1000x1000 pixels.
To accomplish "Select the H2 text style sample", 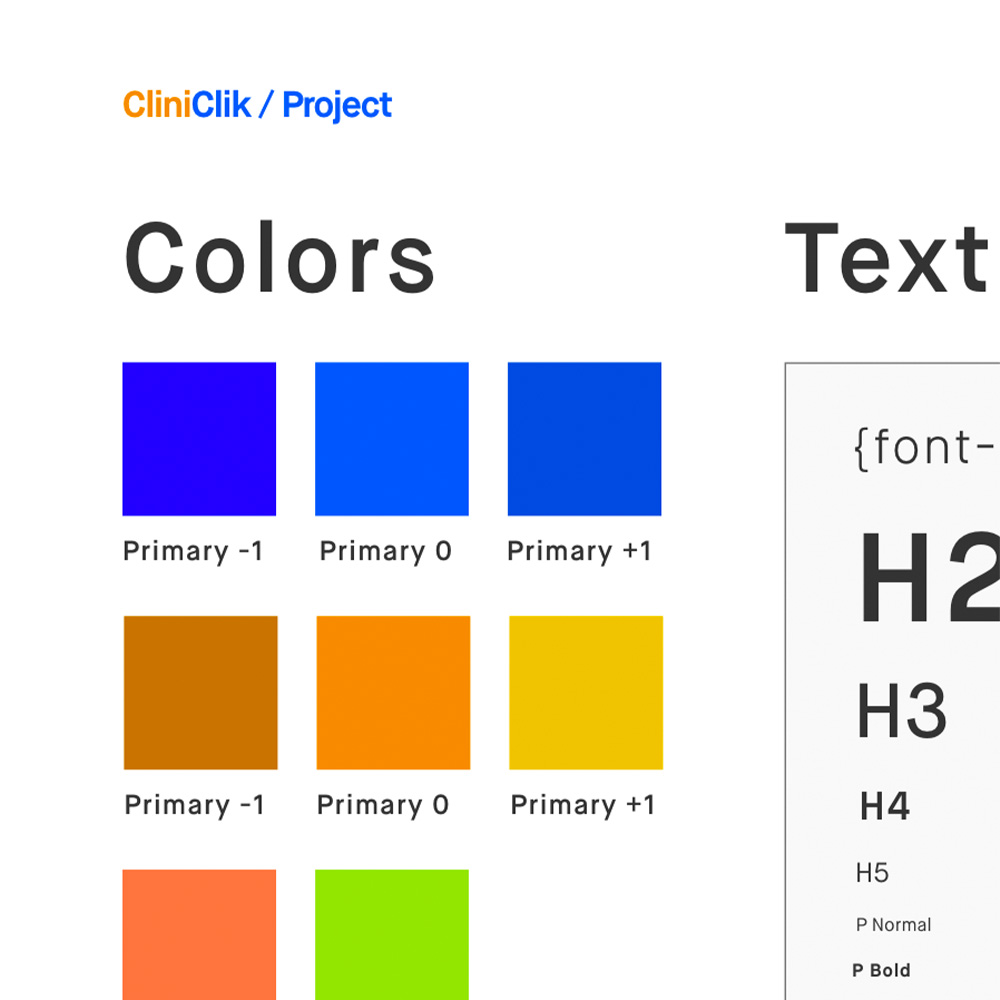I will 930,578.
